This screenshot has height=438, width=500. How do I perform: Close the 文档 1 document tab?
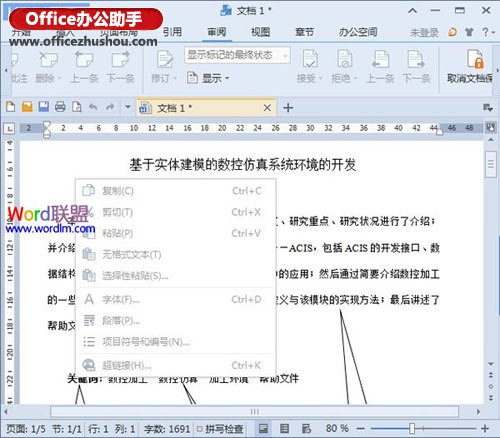(267, 108)
